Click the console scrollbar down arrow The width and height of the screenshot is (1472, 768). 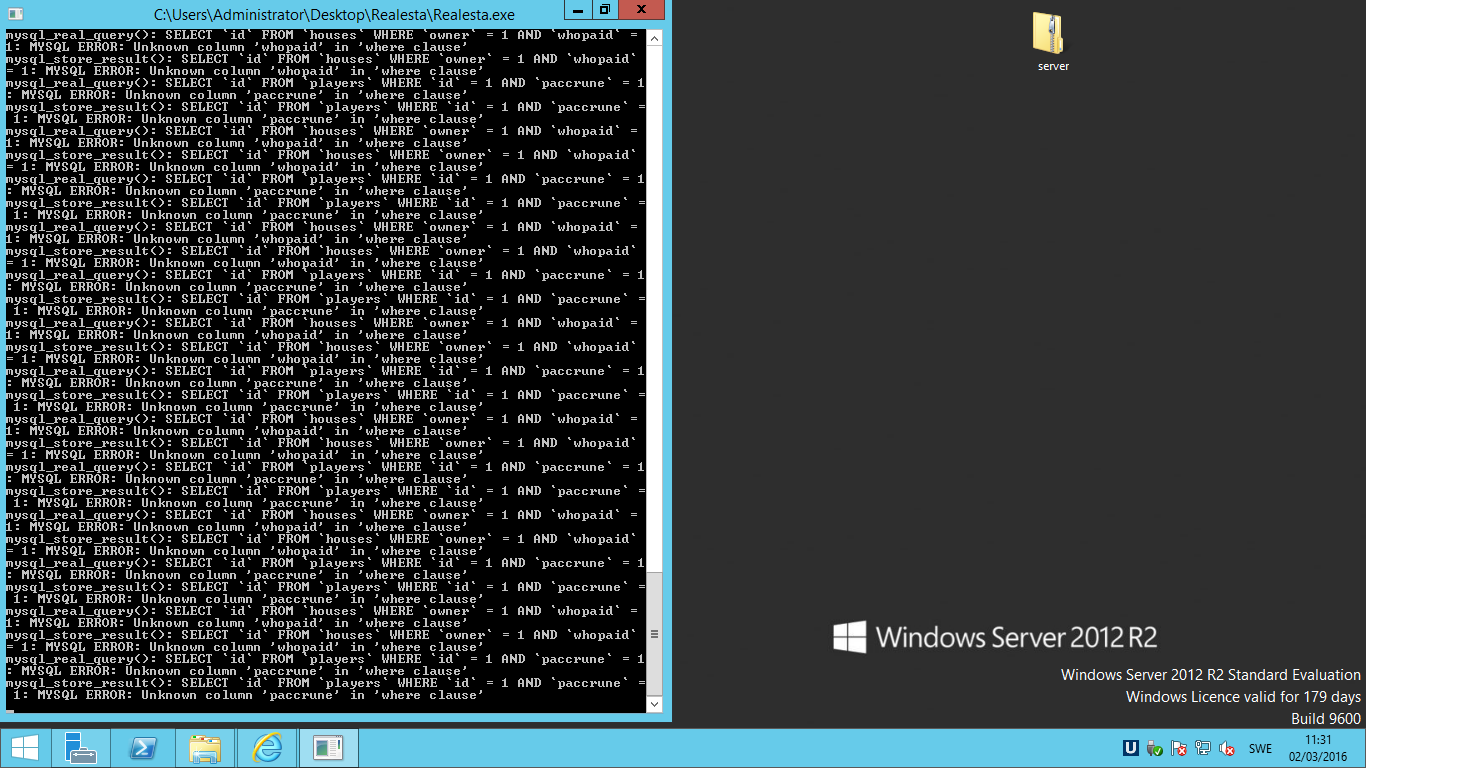pyautogui.click(x=654, y=704)
